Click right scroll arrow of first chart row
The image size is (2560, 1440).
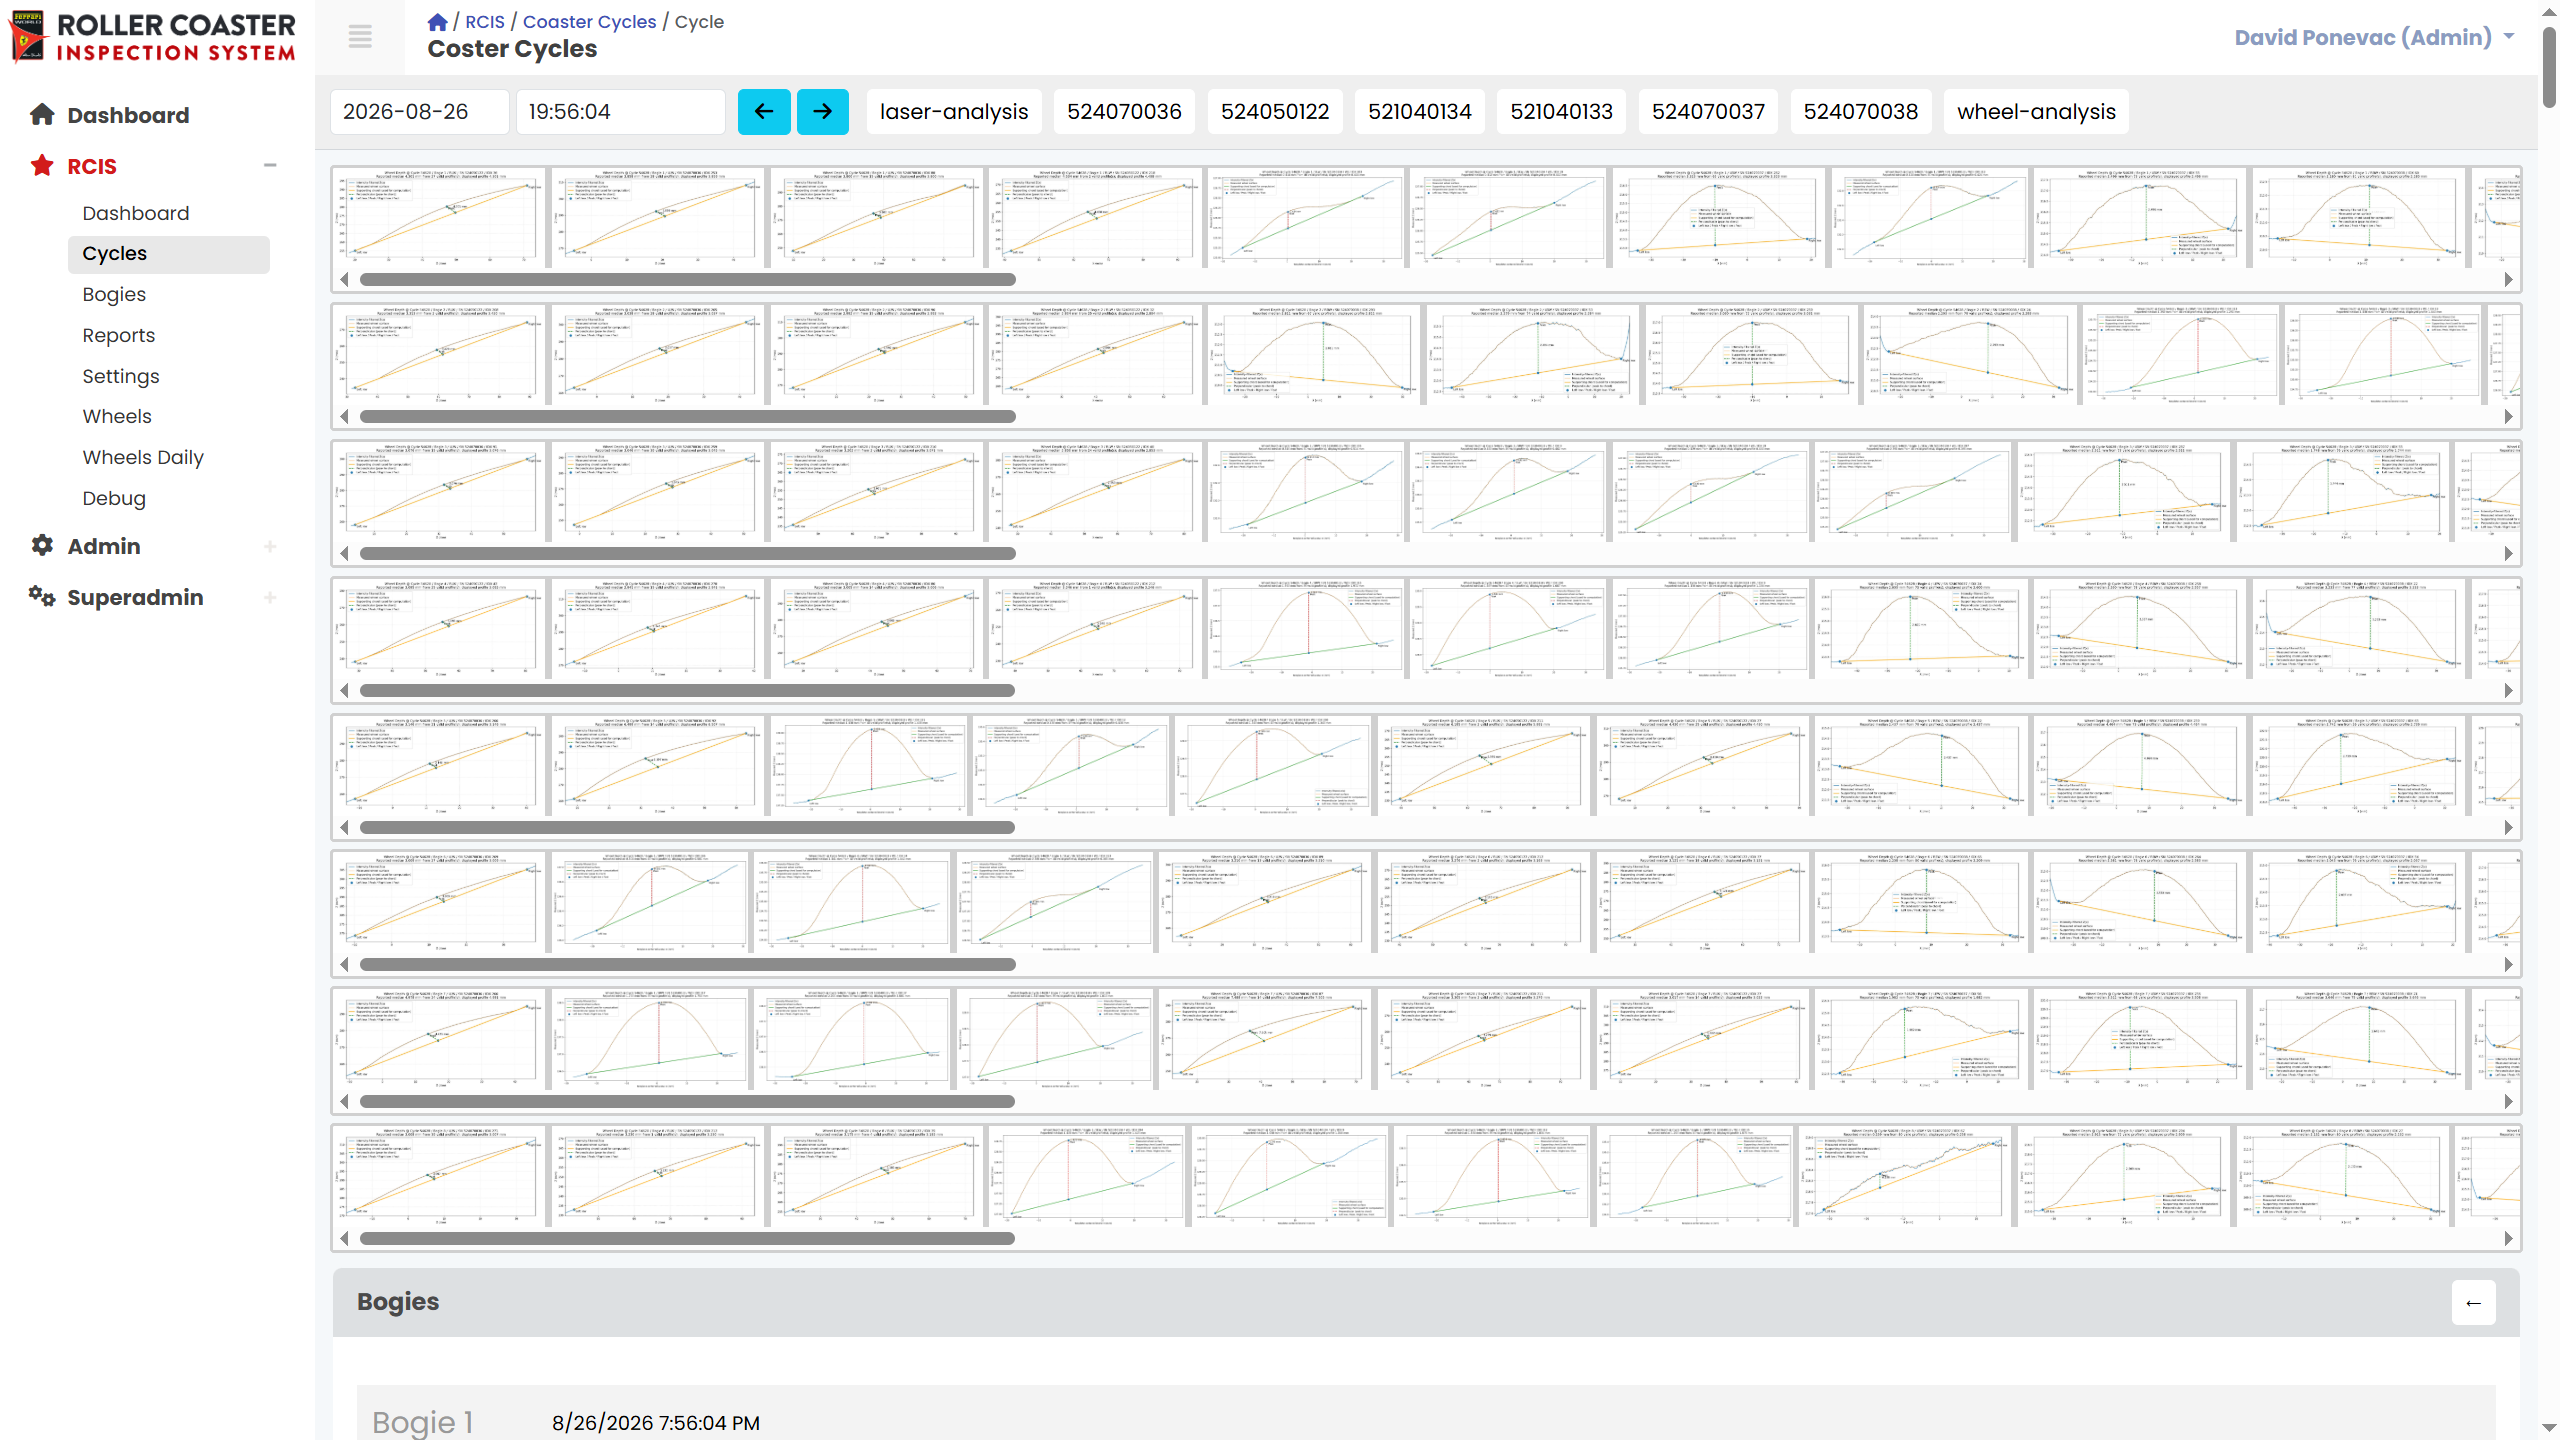click(2508, 280)
